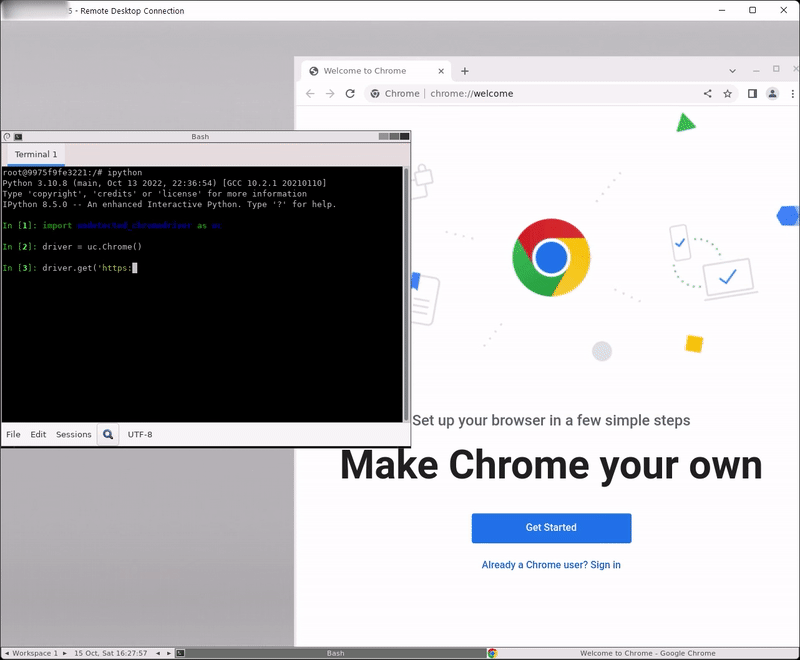This screenshot has width=800, height=660.
Task: Bookmark the current page via star icon
Action: (727, 93)
